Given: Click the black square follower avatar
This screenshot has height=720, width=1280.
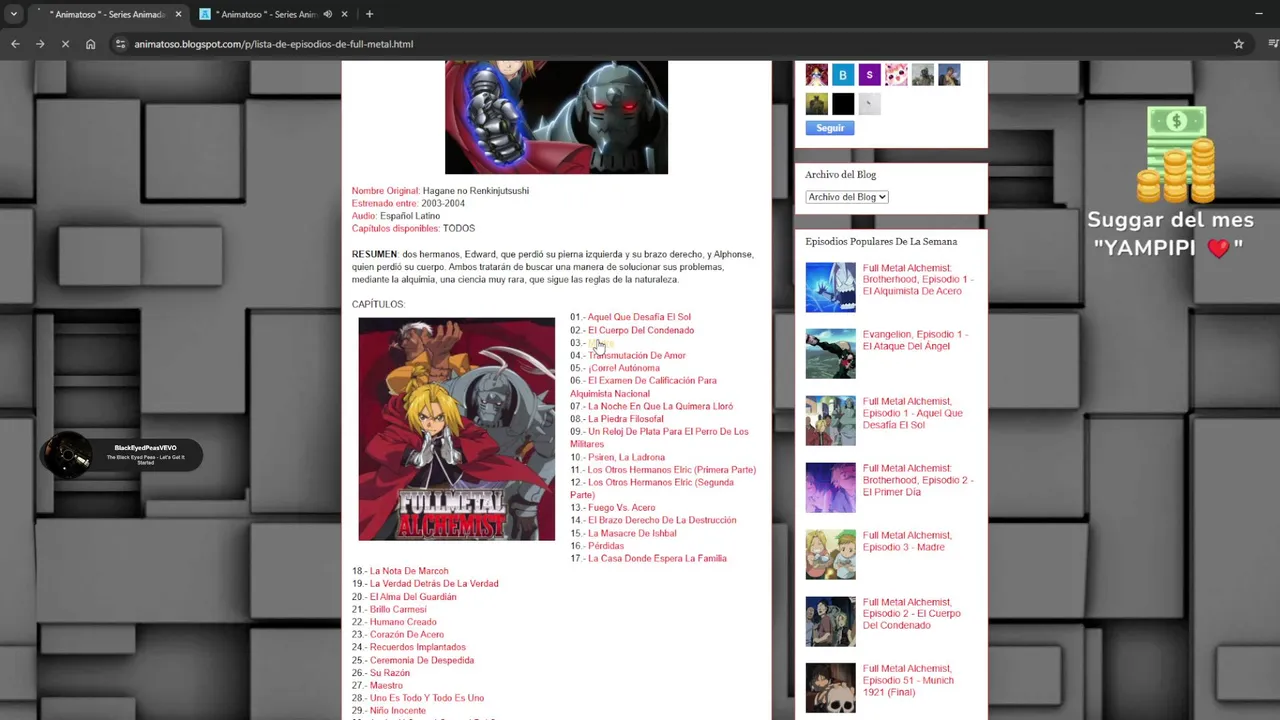Looking at the screenshot, I should point(843,104).
